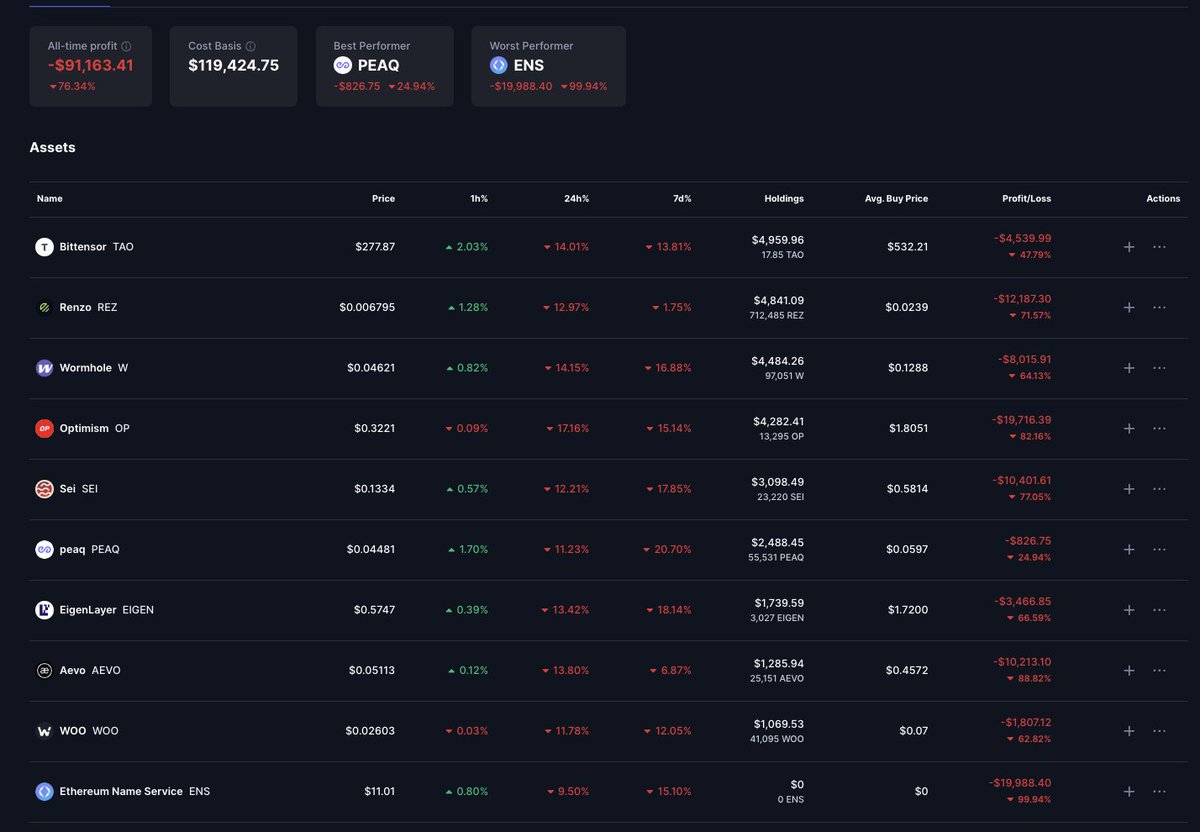
Task: Sort by Profit/Loss column header
Action: tap(1026, 199)
